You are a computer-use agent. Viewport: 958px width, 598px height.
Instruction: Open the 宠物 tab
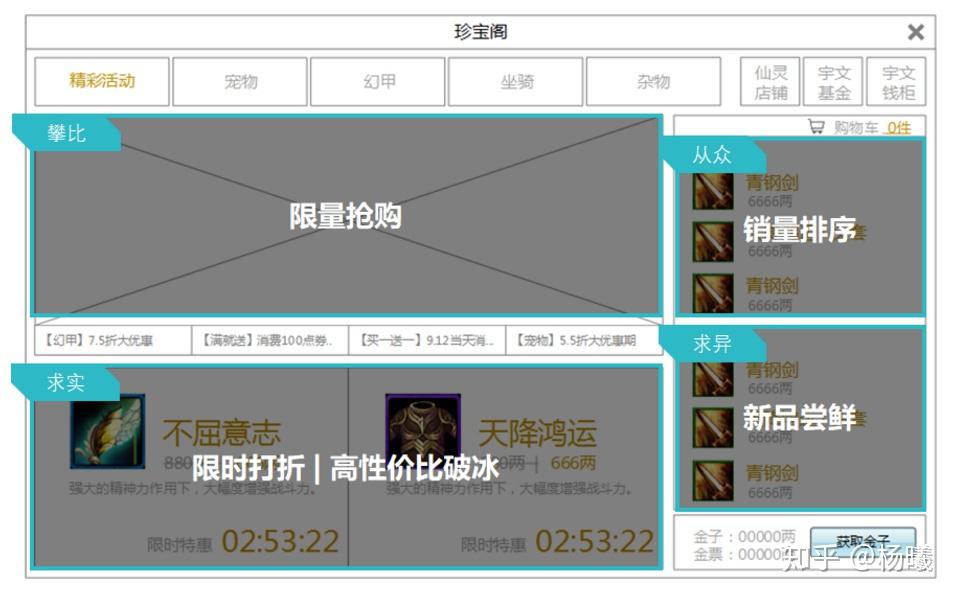point(240,82)
